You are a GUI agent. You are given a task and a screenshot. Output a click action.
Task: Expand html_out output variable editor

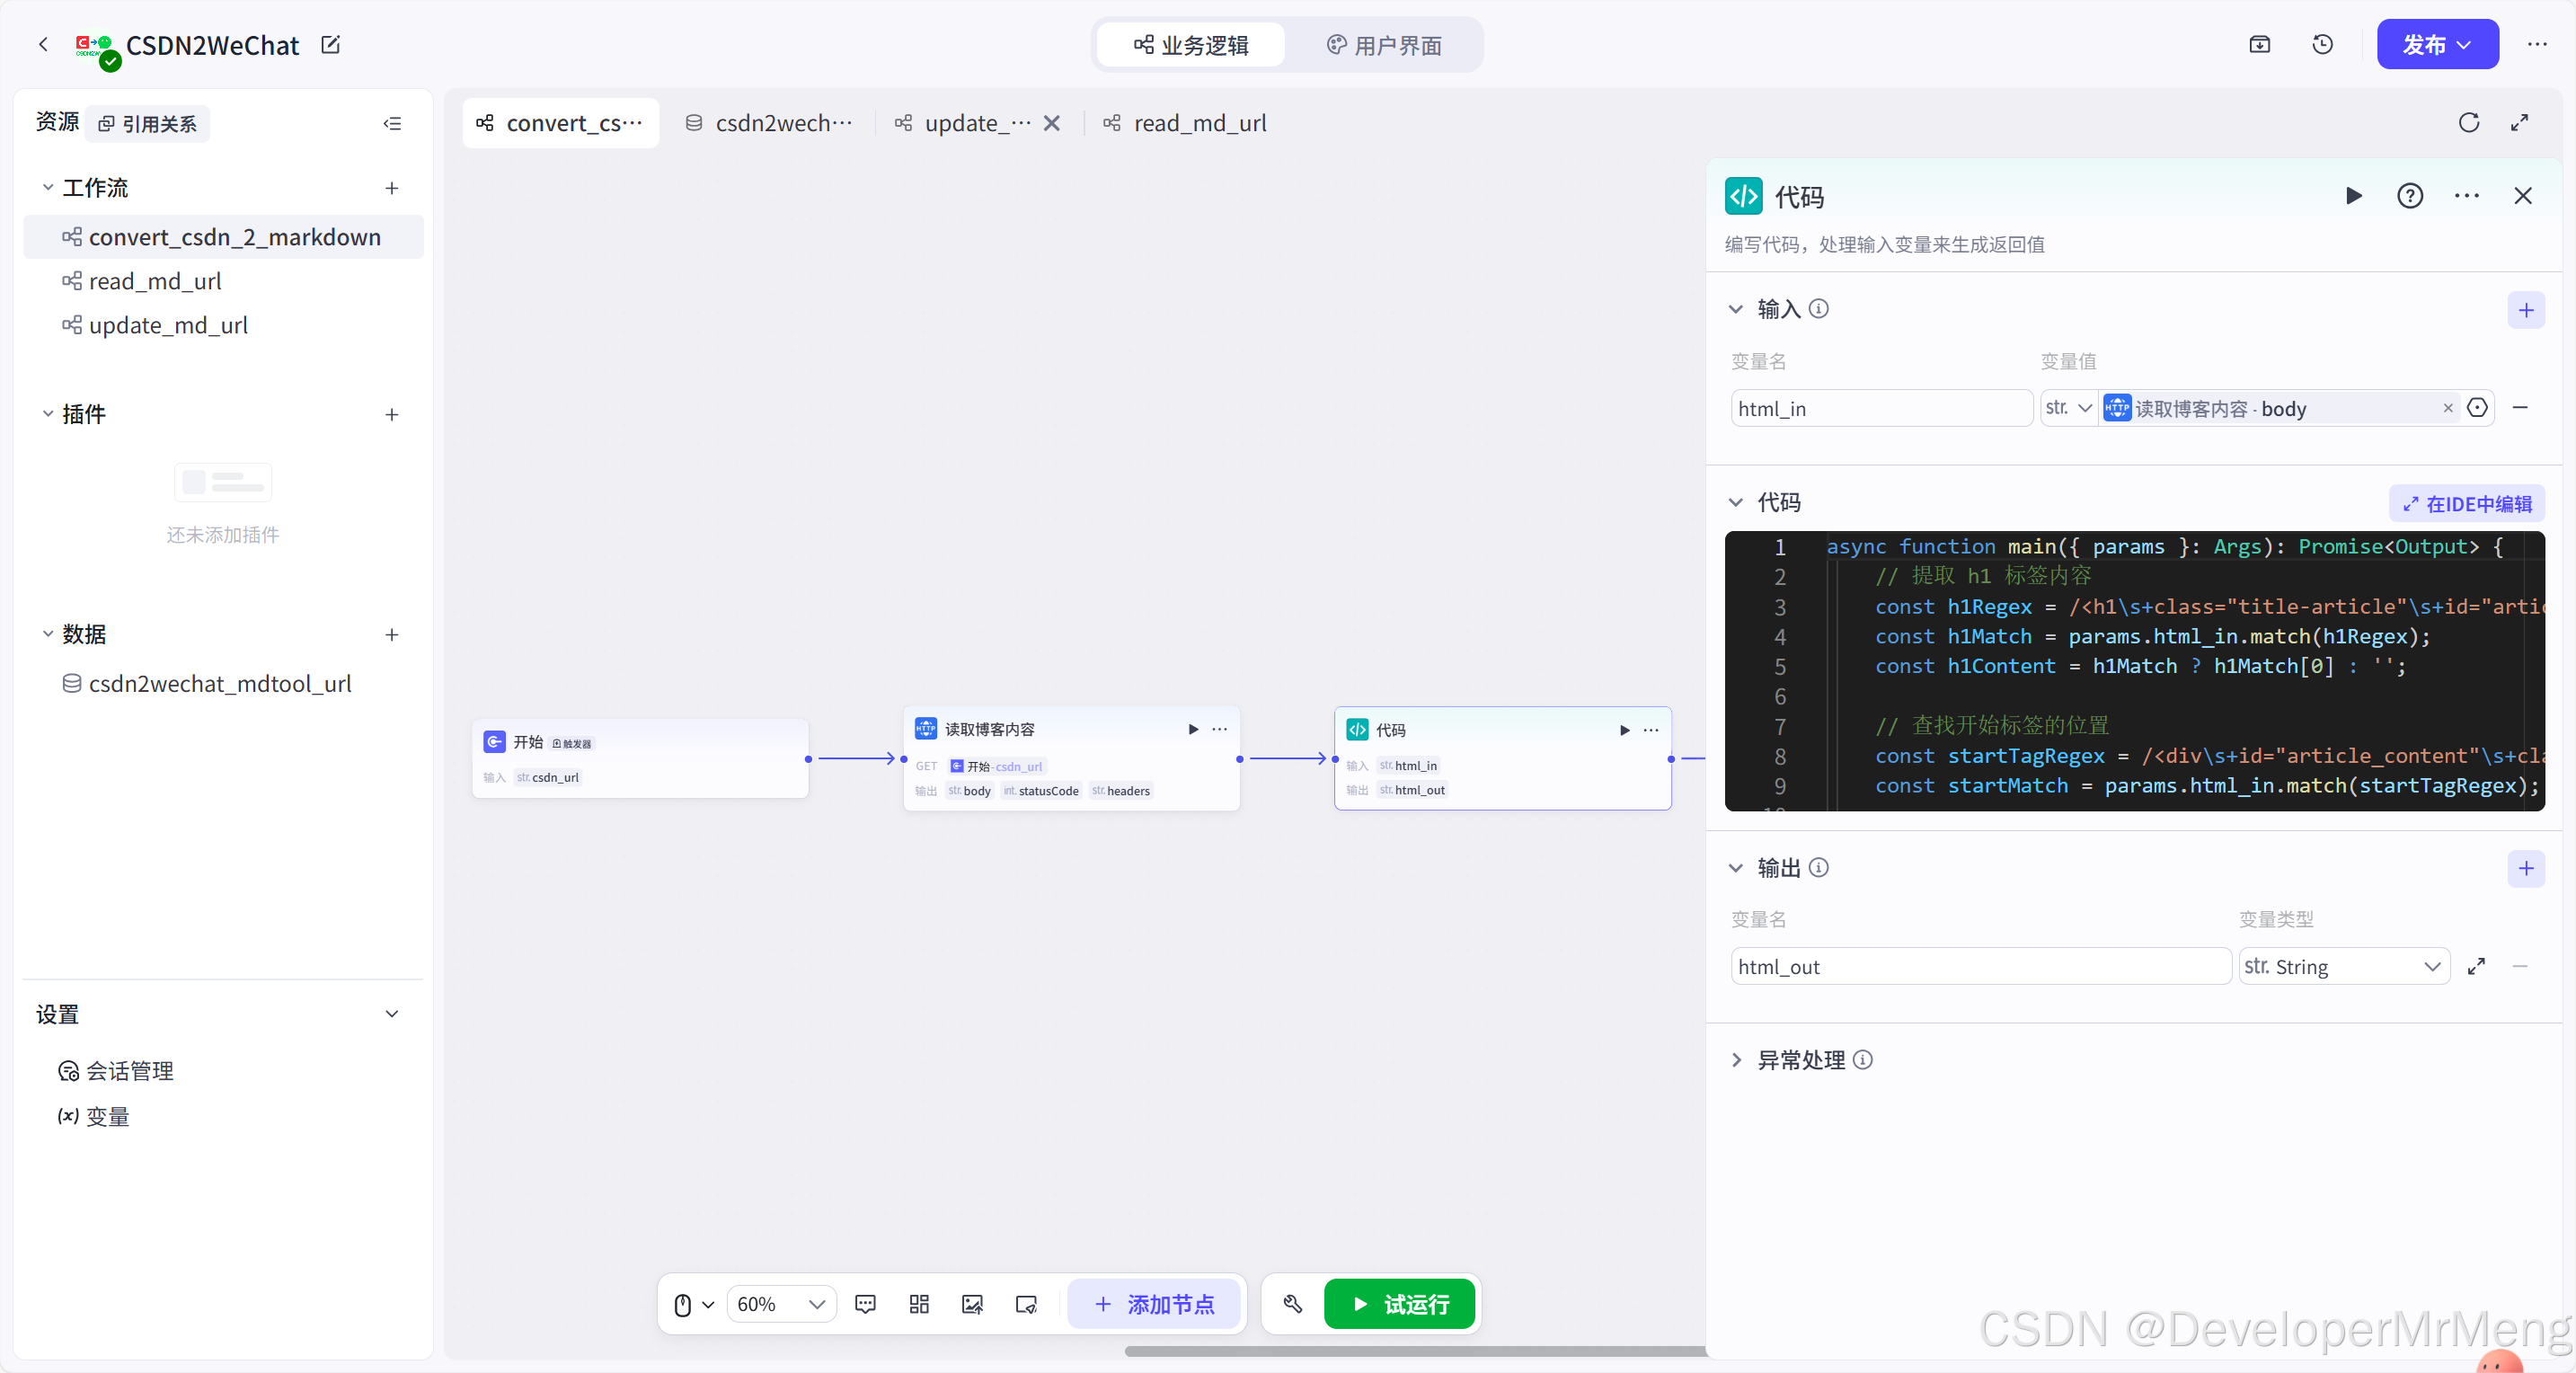pos(2475,966)
